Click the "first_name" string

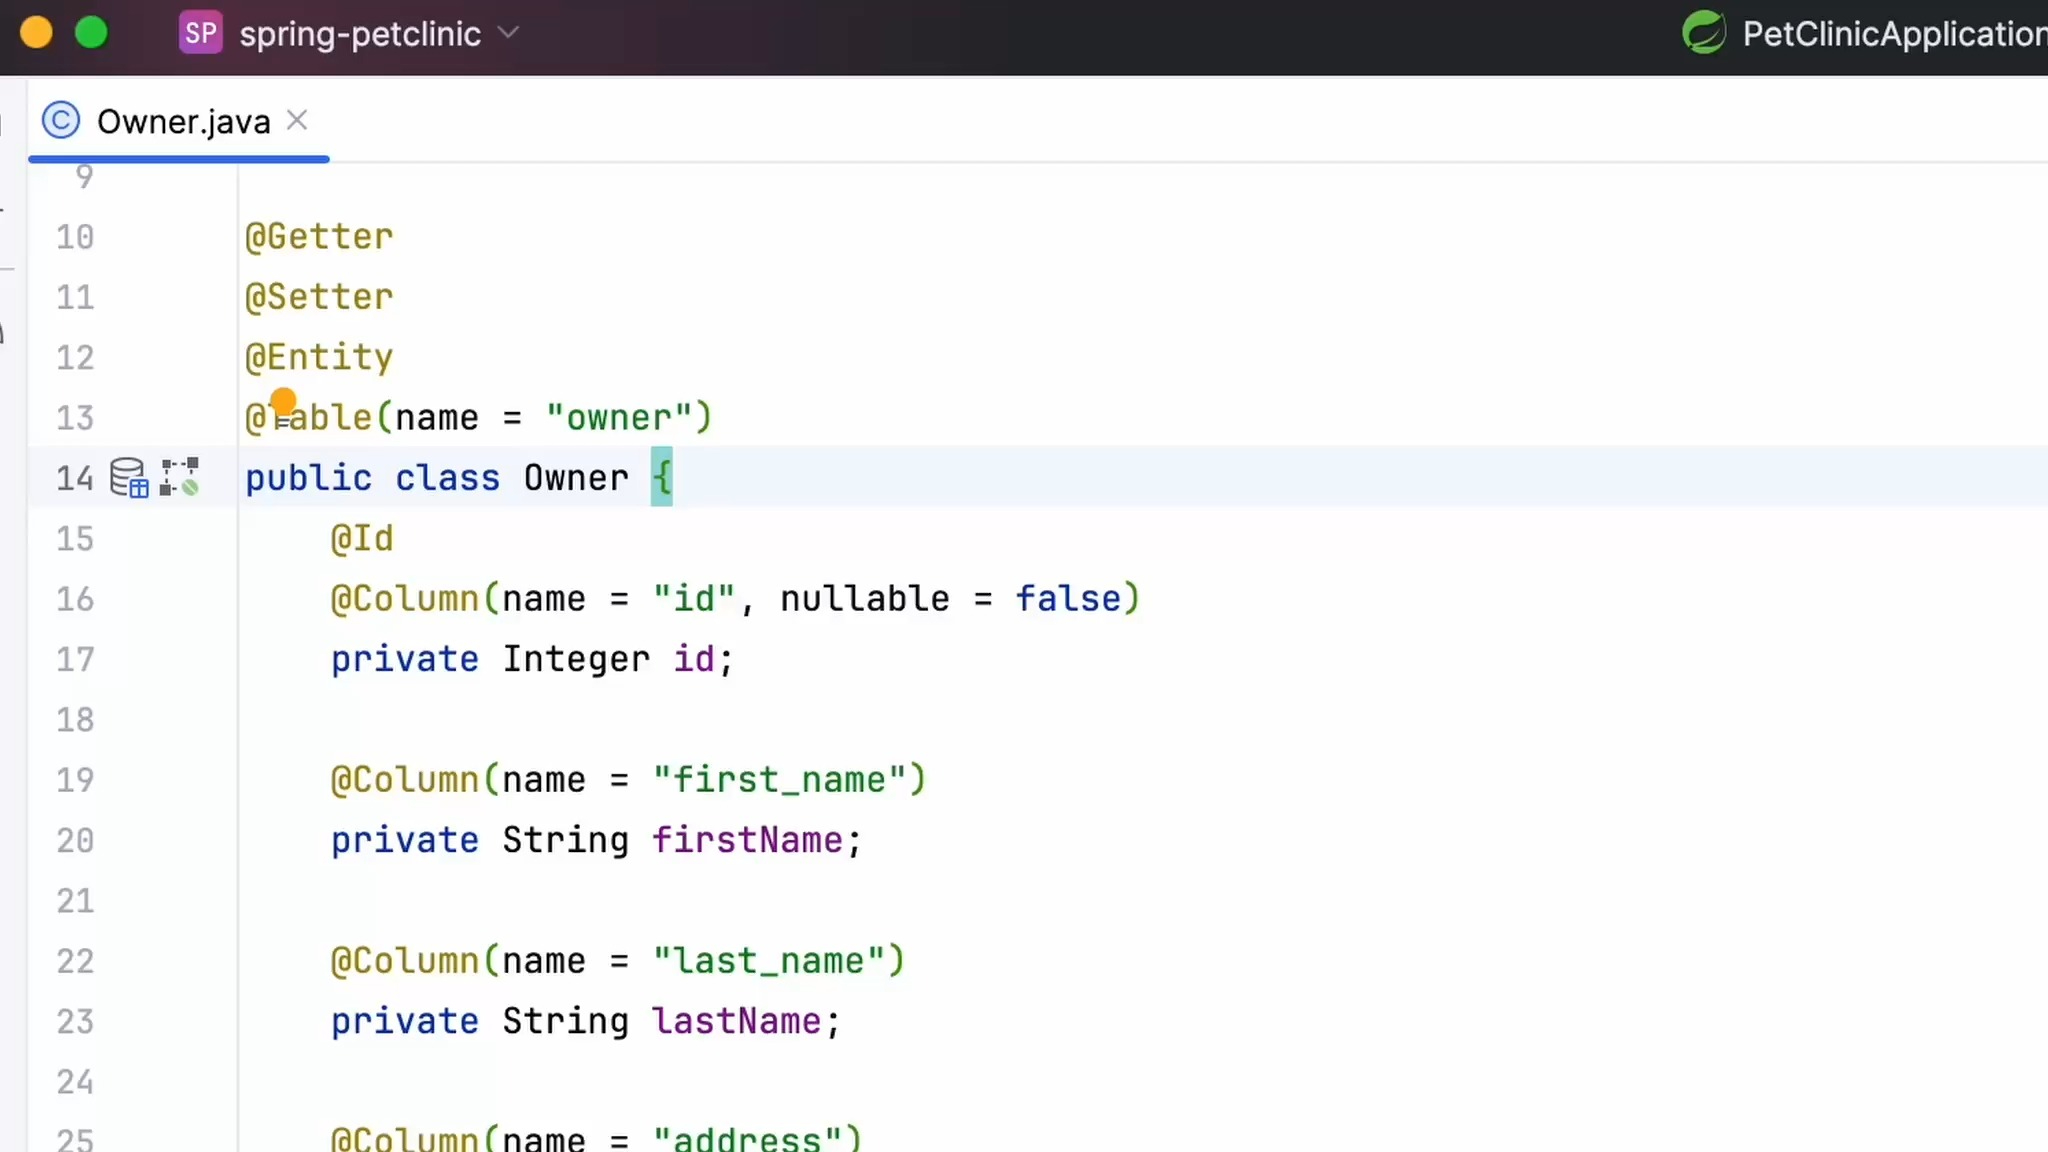779,780
